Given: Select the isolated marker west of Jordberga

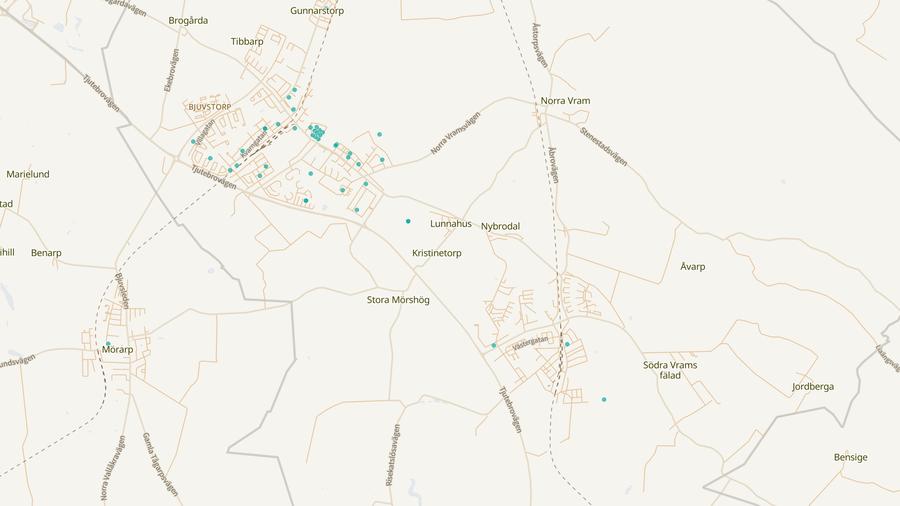Looking at the screenshot, I should (604, 400).
